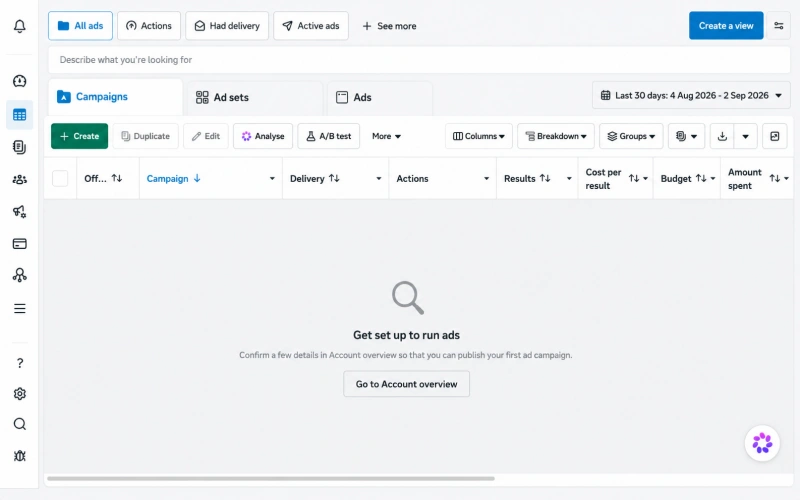Image resolution: width=800 pixels, height=500 pixels.
Task: Open the Ads reporting documents icon in sidebar
Action: (19, 147)
